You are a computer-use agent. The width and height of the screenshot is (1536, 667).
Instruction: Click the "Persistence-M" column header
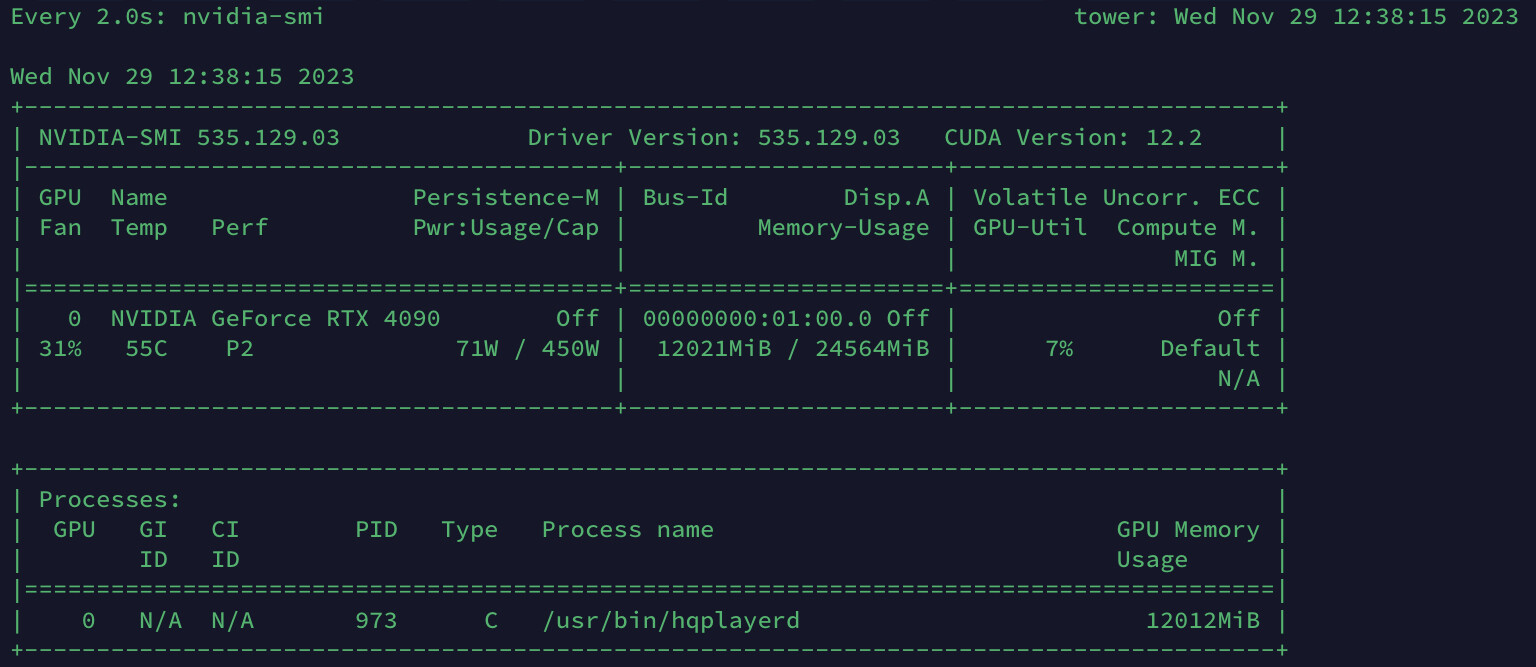point(506,198)
